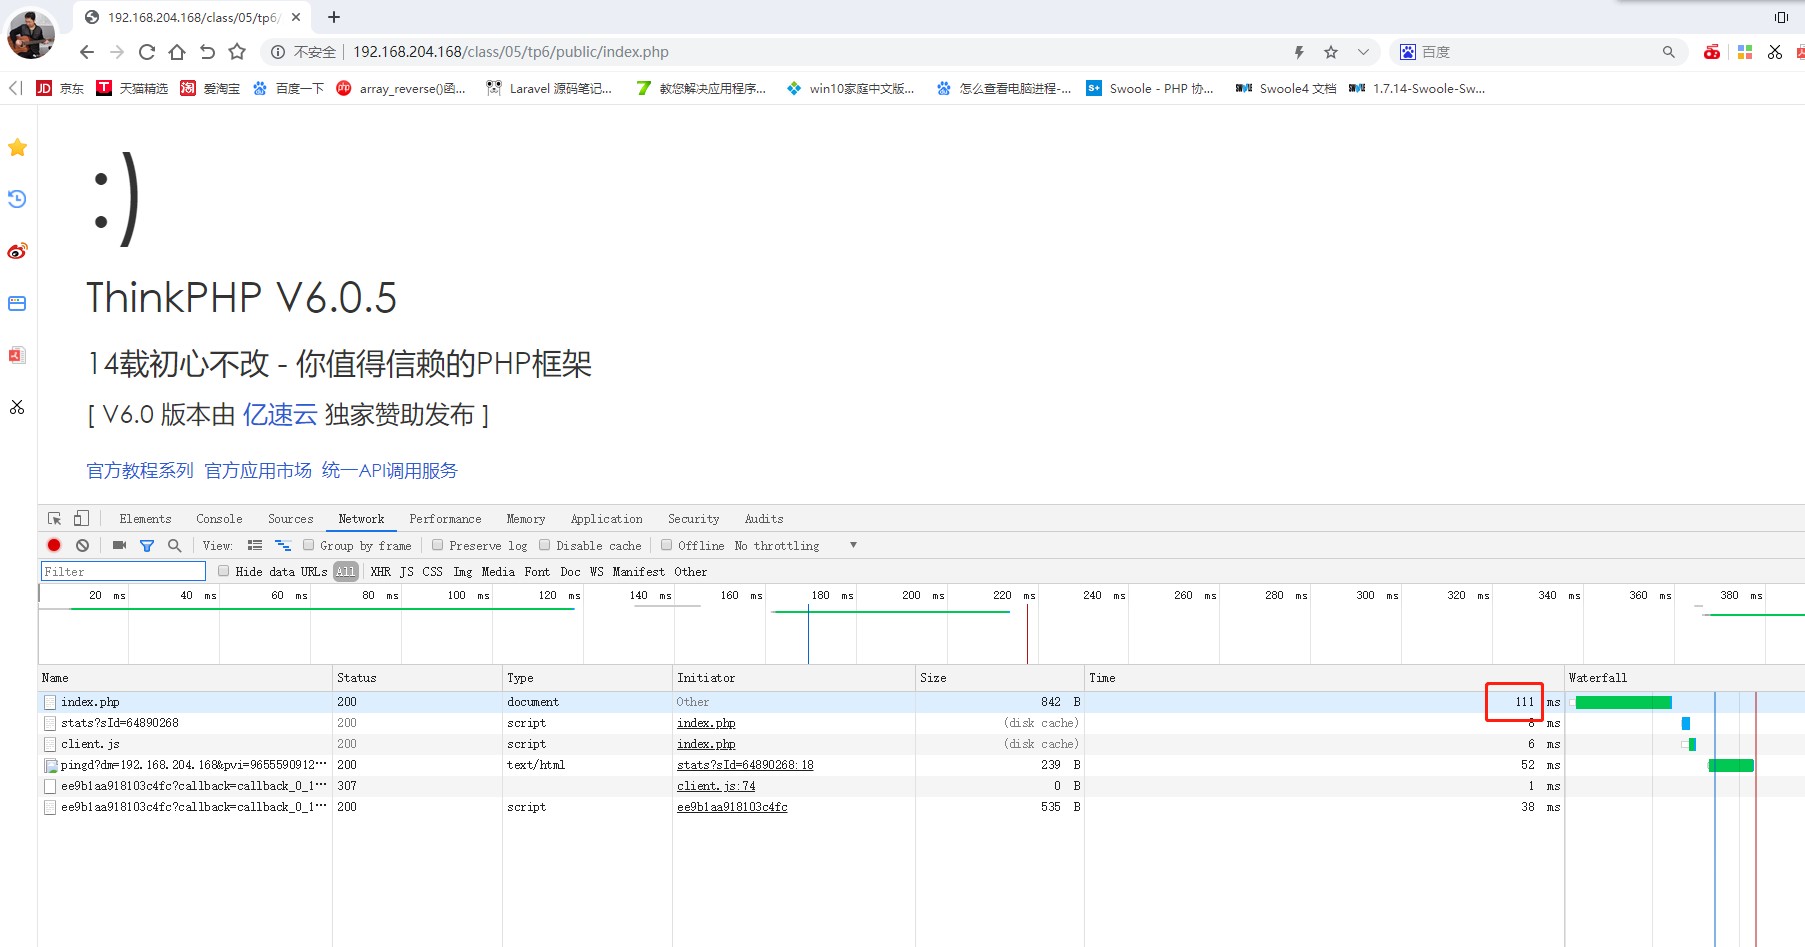Switch to large request rows view
The image size is (1805, 947).
pyautogui.click(x=255, y=545)
